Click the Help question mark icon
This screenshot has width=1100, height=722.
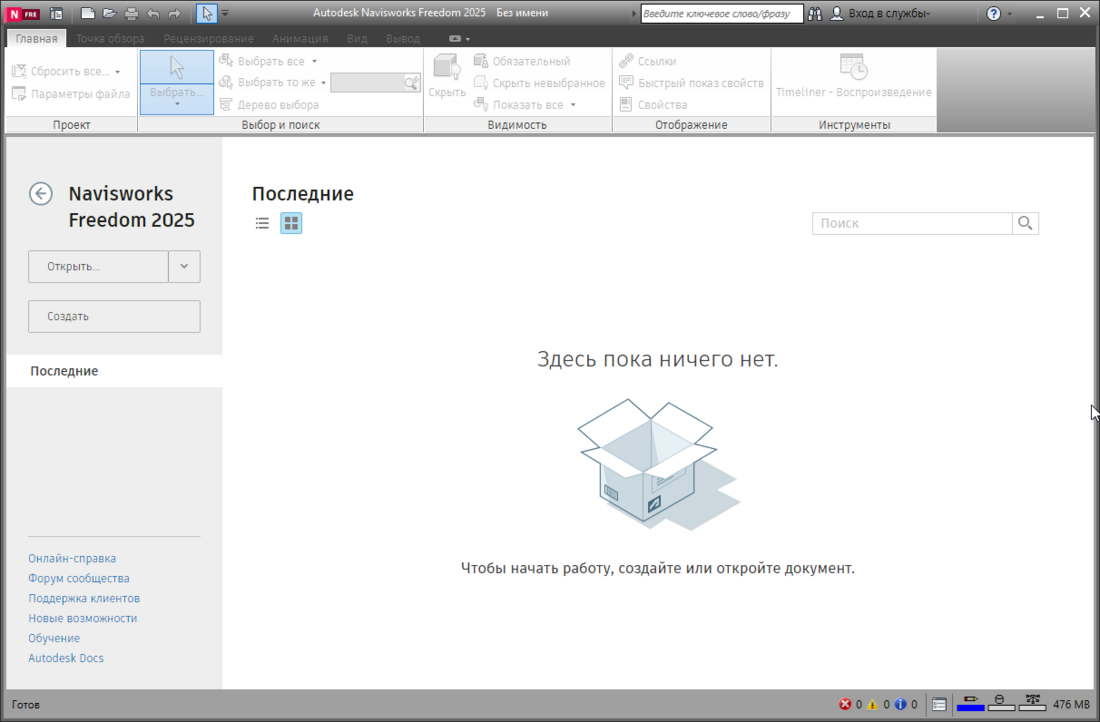tap(993, 13)
